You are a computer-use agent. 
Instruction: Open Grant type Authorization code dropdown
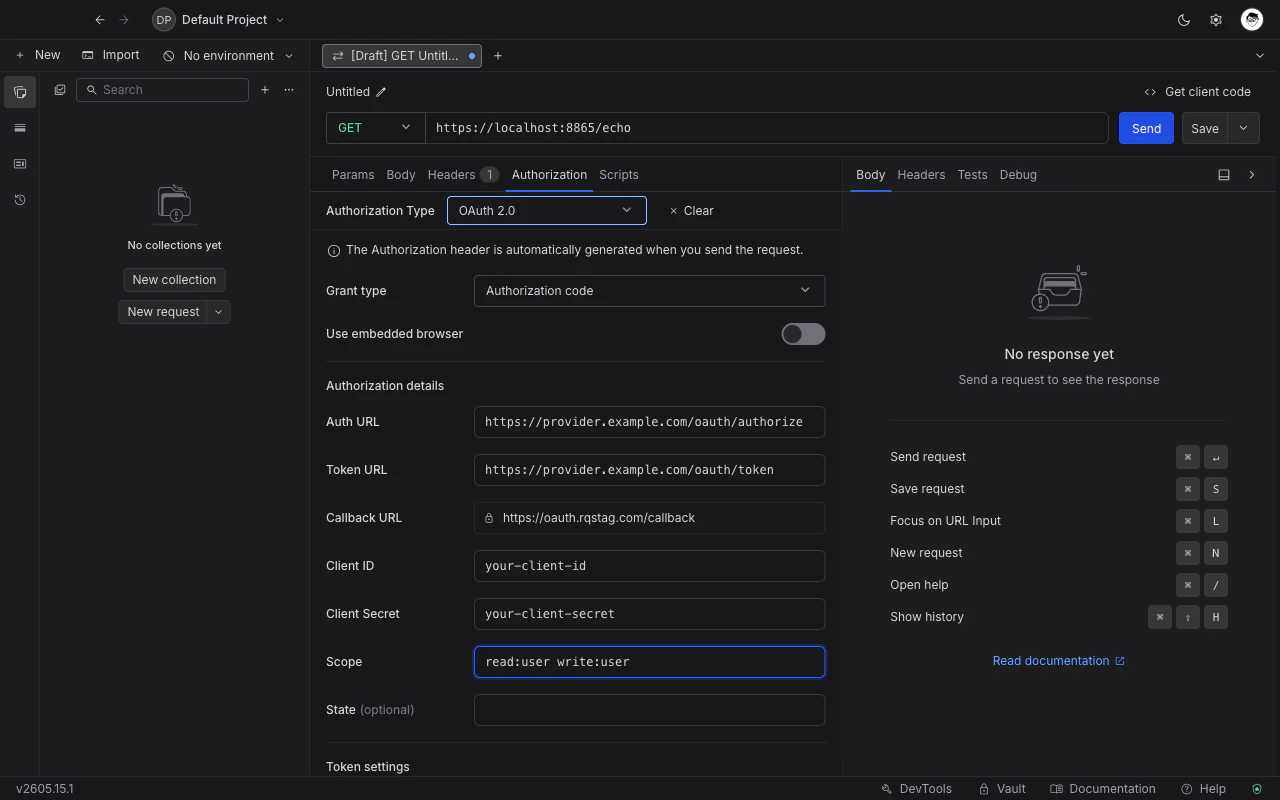click(649, 291)
